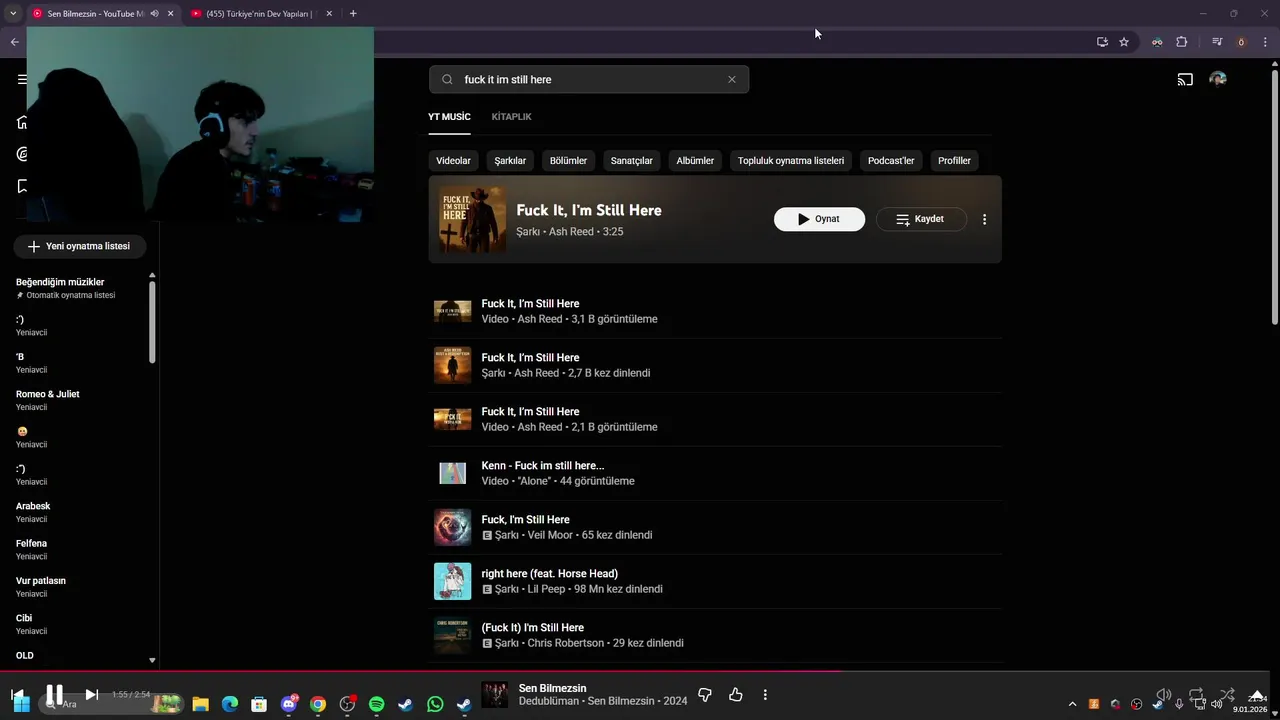Open Chrome three-dot menu
Image resolution: width=1280 pixels, height=720 pixels.
(1265, 42)
